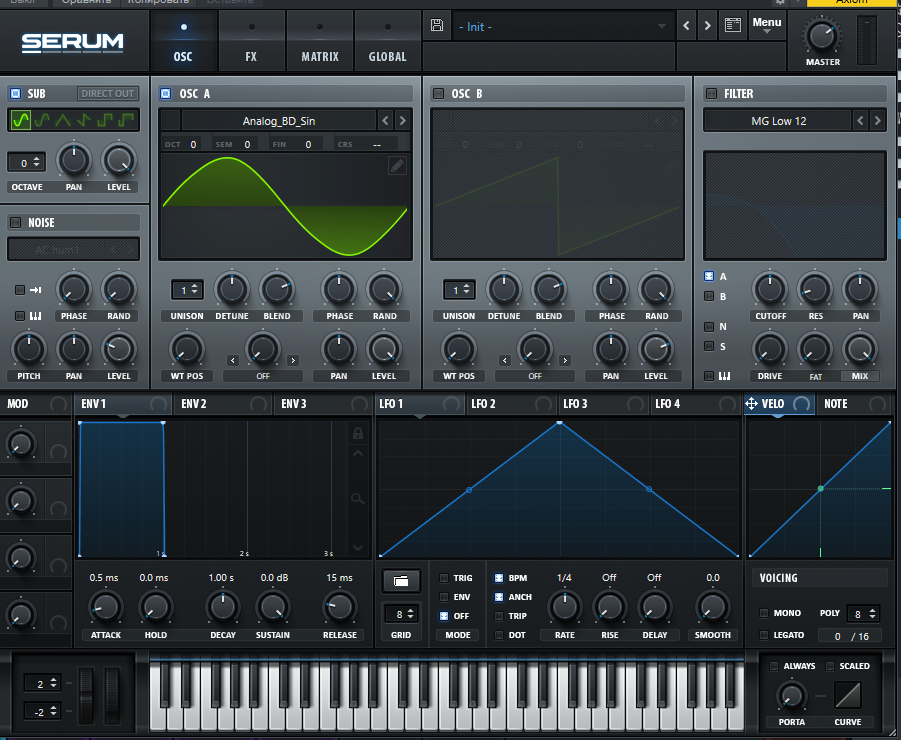
Task: Toggle the ENV 1 lock icon
Action: click(357, 433)
